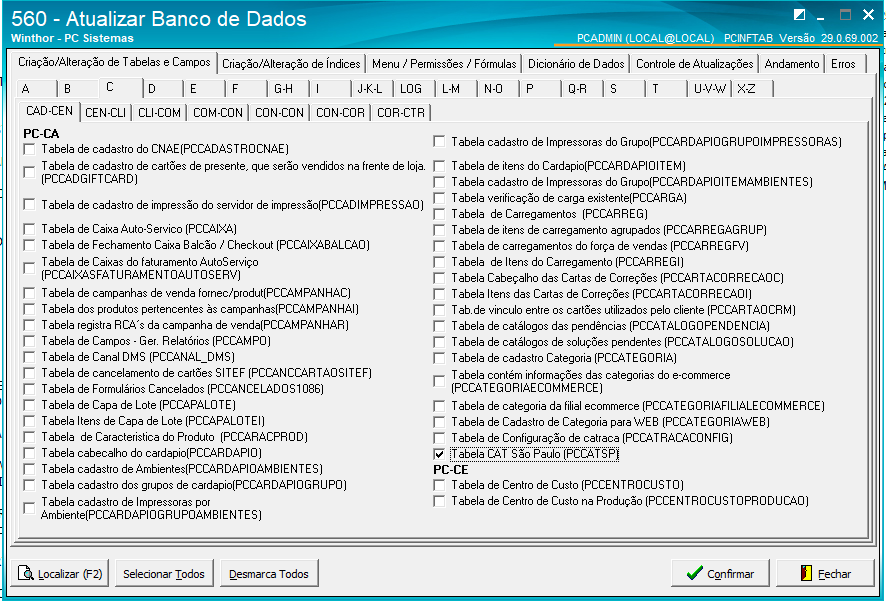Viewport: 886px width, 601px height.
Task: Select the PCCANCELADOS1086 checkbox
Action: [x=29, y=389]
